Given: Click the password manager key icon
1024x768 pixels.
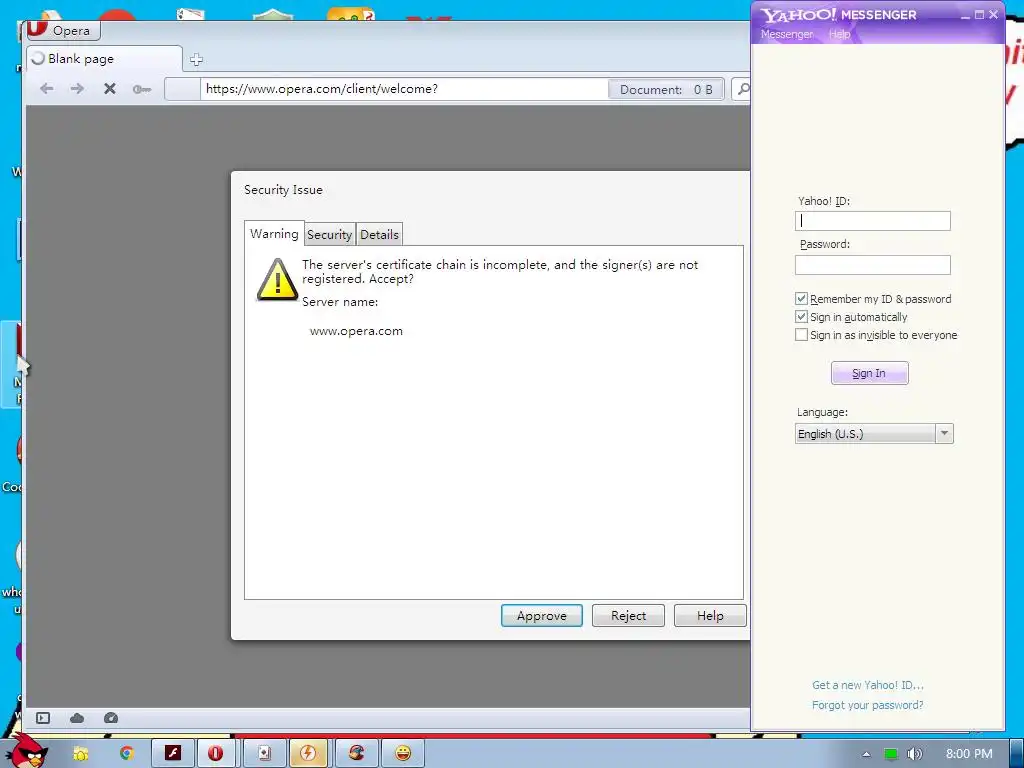Looking at the screenshot, I should point(142,89).
